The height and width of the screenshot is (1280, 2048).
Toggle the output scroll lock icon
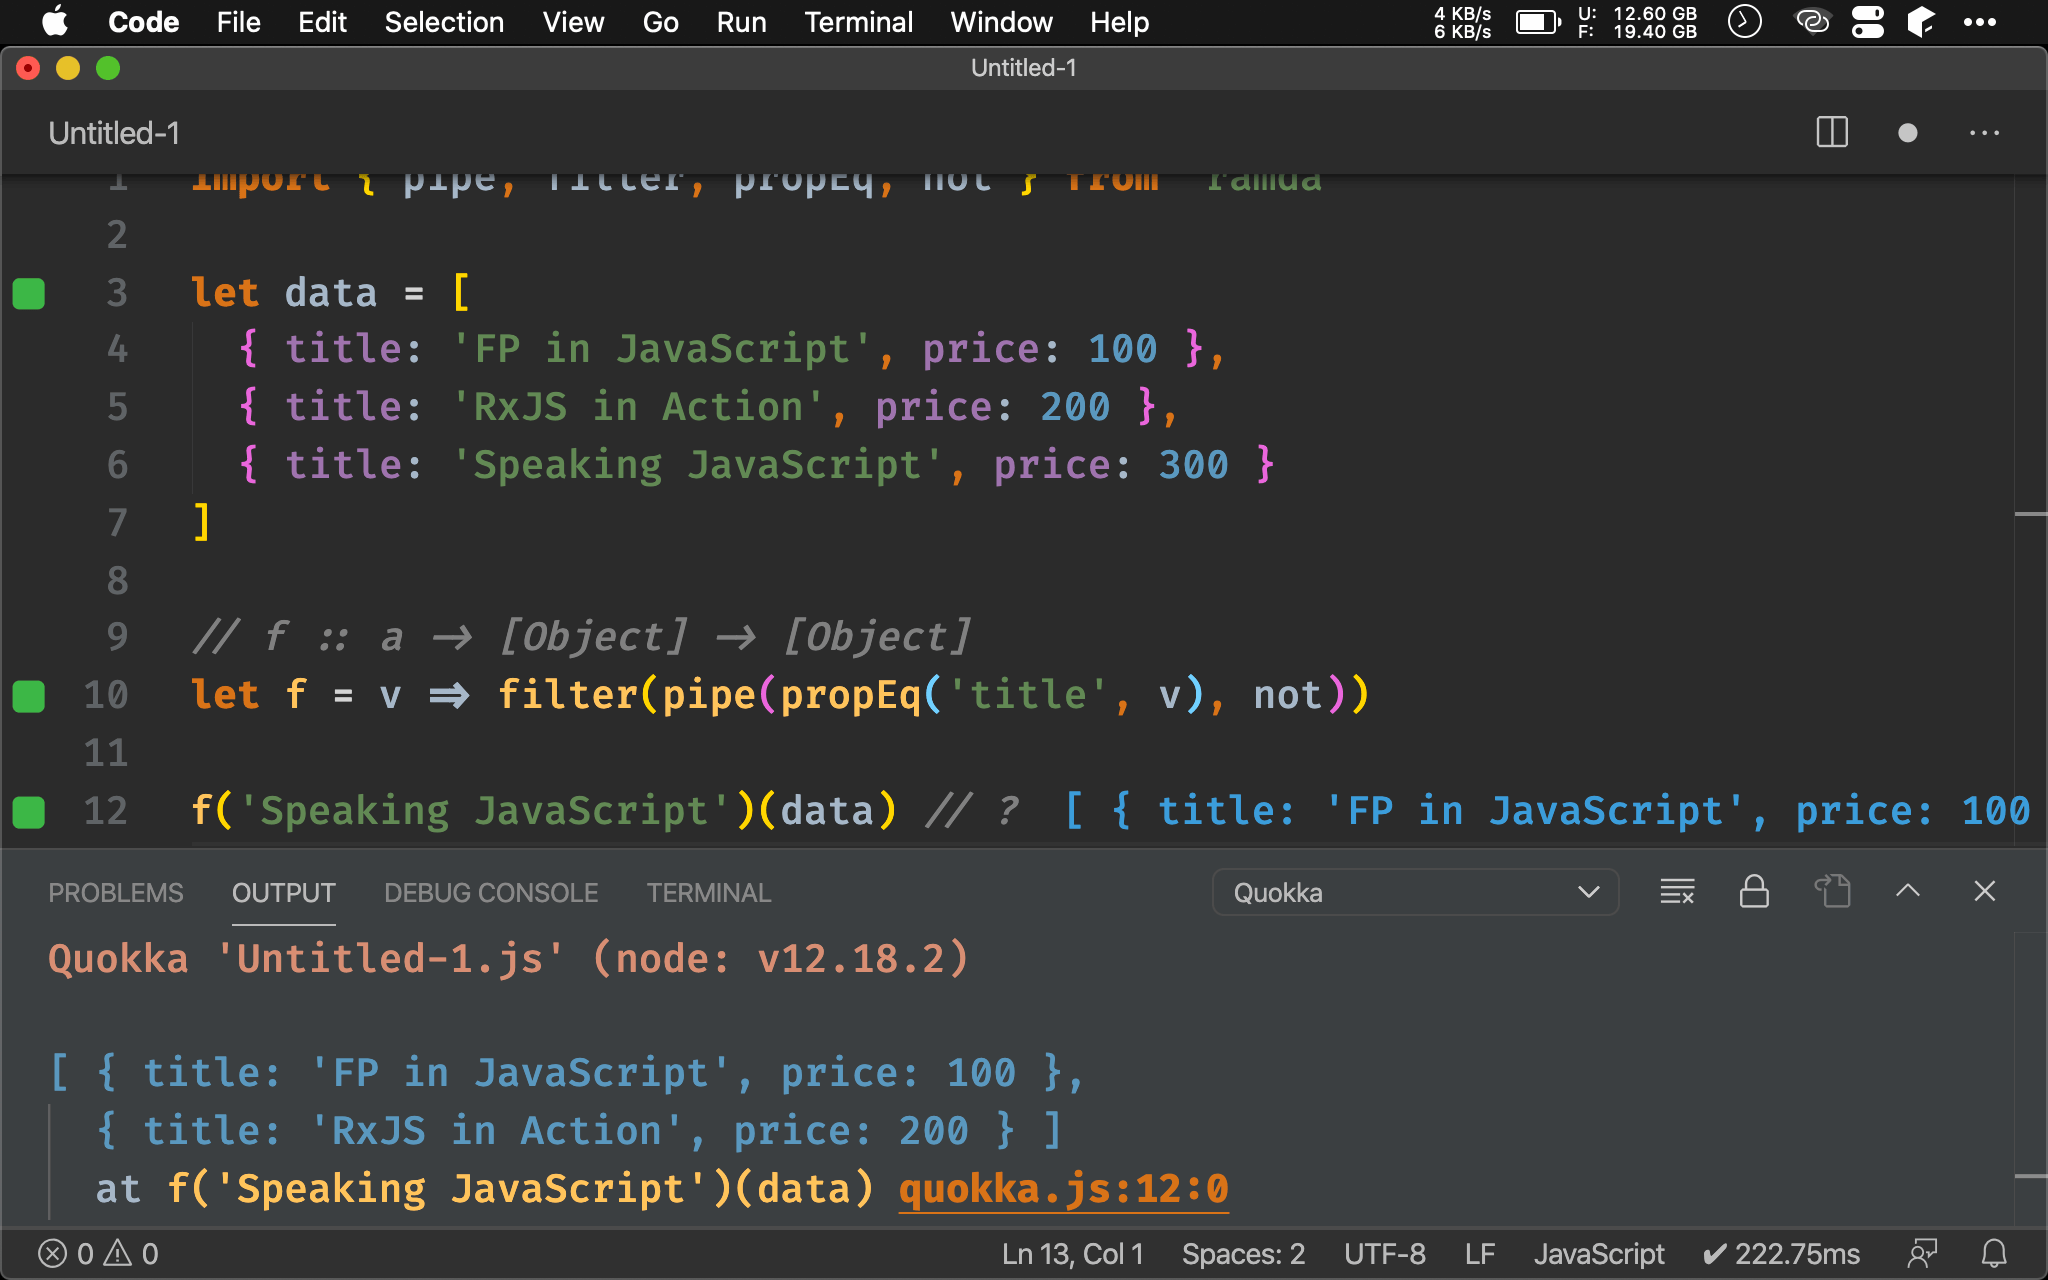pos(1754,891)
